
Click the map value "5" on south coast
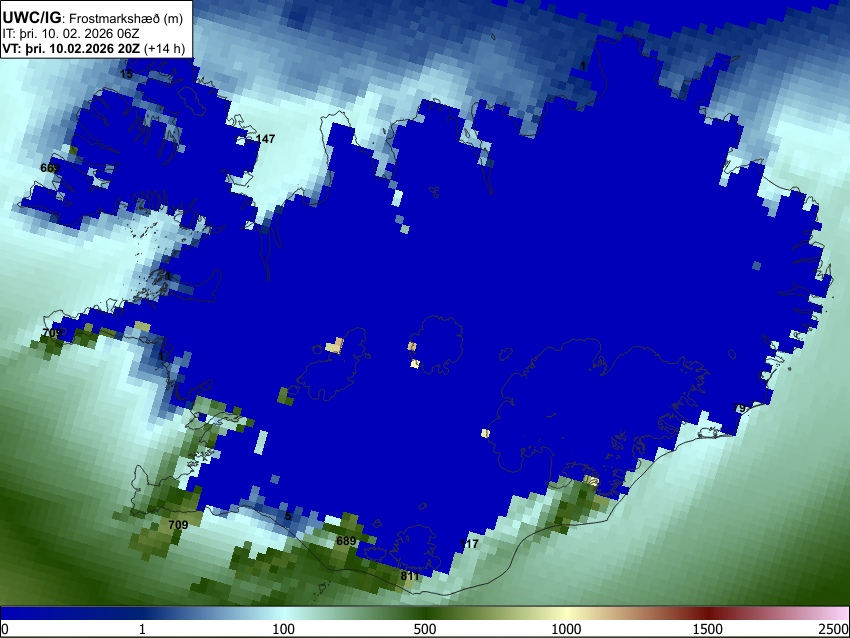[x=288, y=516]
